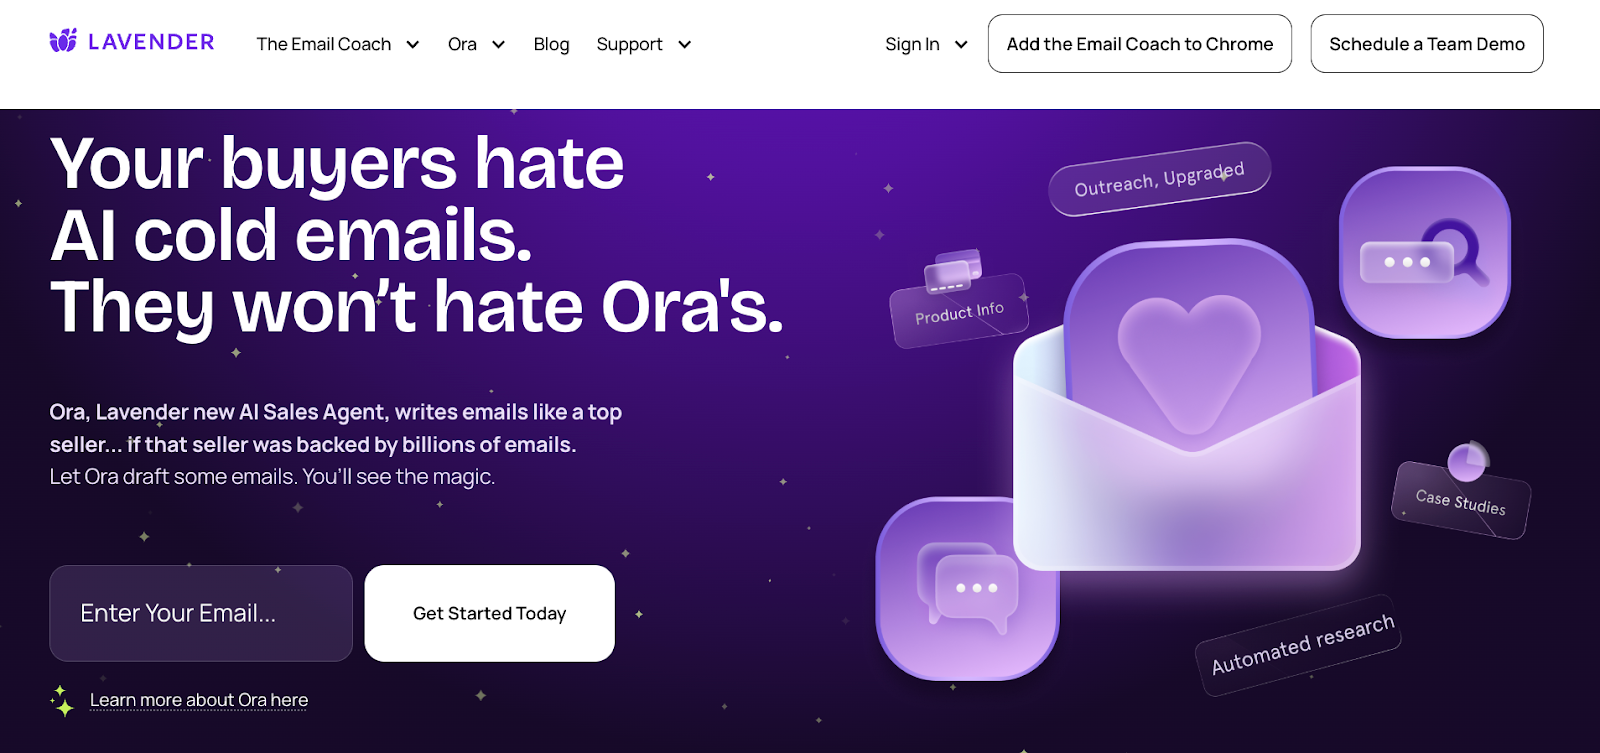Click the heart envelope illustration
The height and width of the screenshot is (753, 1600).
pos(1187,405)
